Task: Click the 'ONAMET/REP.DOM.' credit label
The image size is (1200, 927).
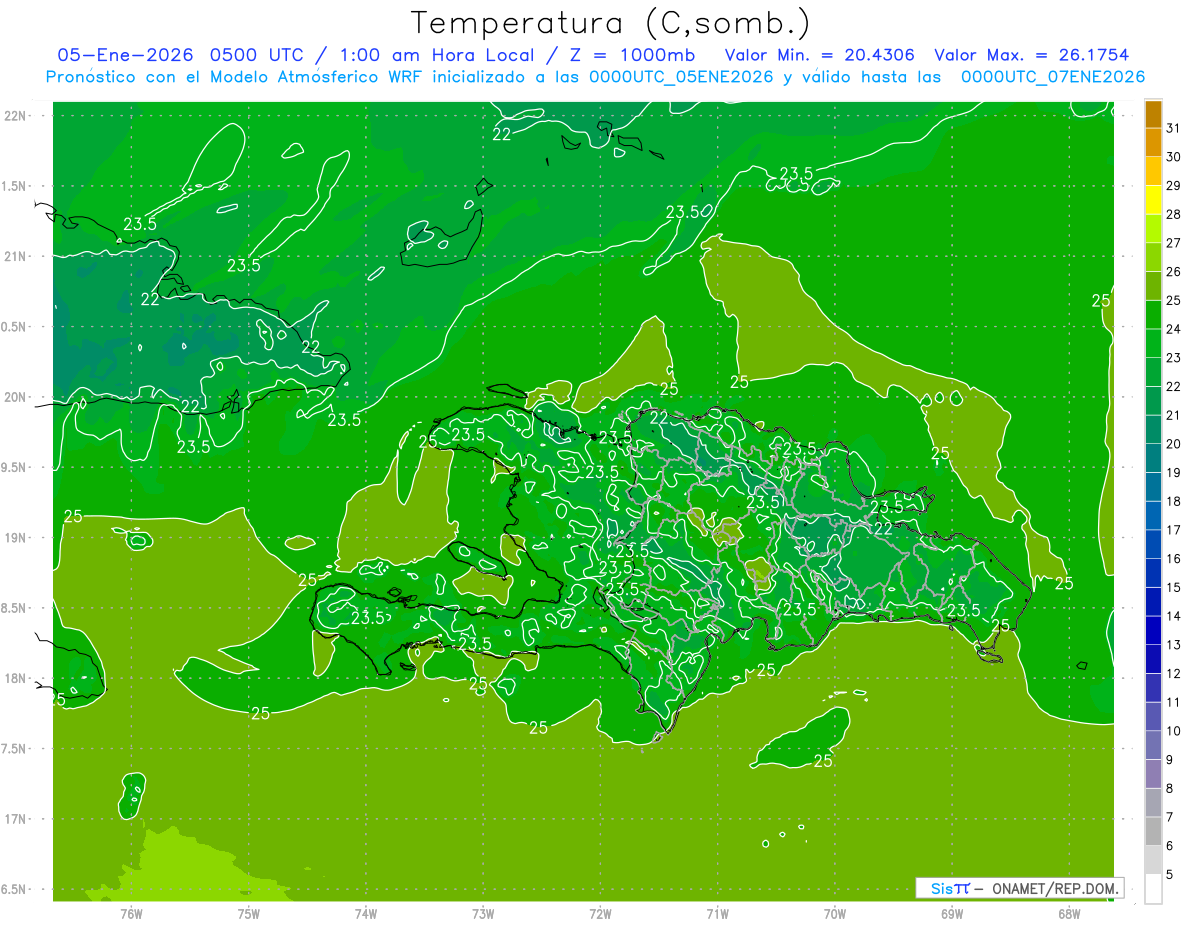Action: pos(1054,888)
